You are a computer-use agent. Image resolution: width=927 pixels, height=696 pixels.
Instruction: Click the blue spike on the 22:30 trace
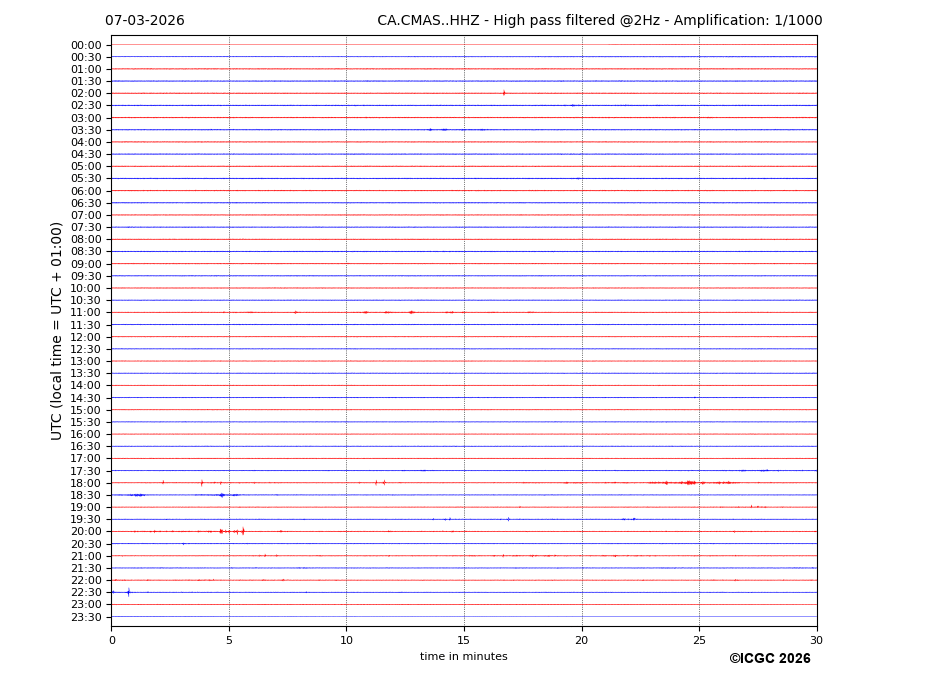point(128,592)
